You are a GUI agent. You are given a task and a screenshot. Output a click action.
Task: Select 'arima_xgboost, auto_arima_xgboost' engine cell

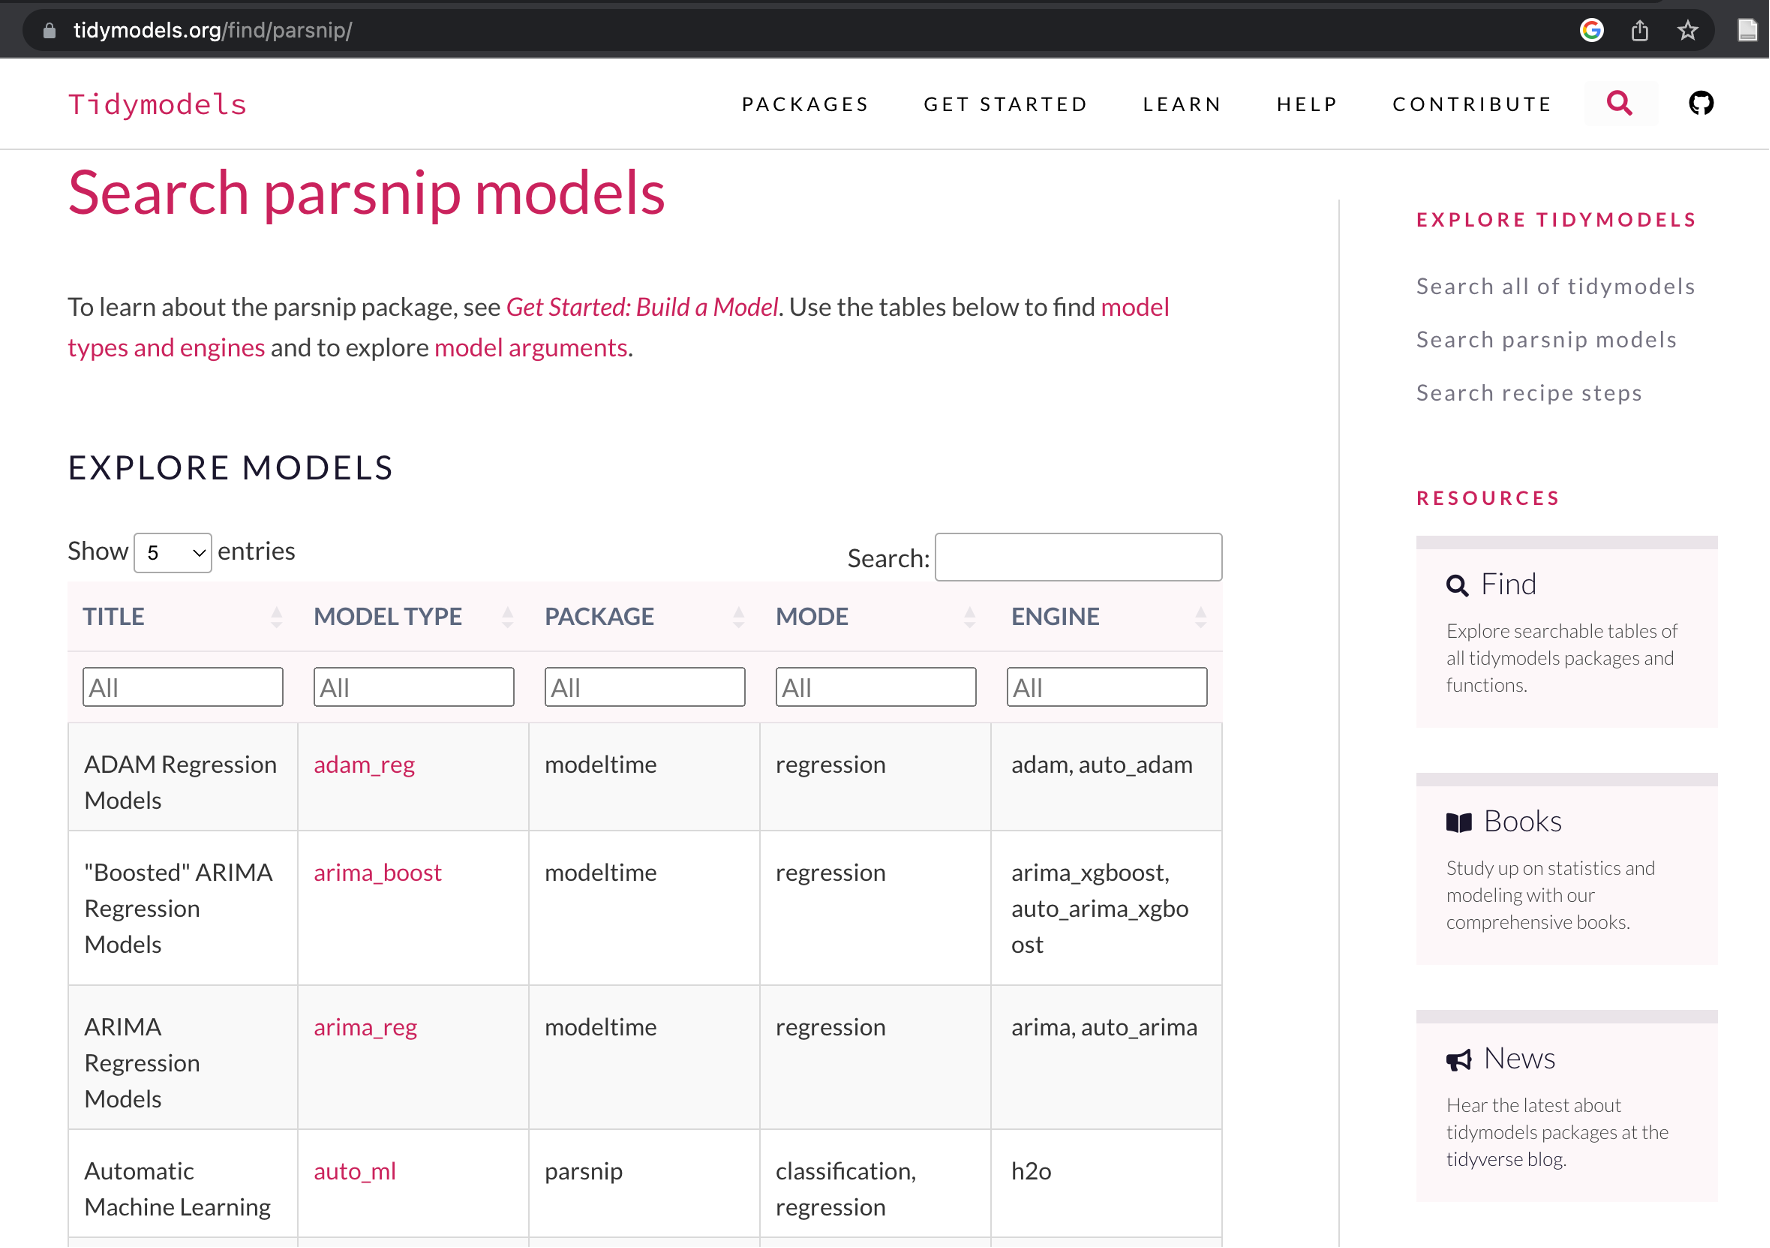[1106, 908]
